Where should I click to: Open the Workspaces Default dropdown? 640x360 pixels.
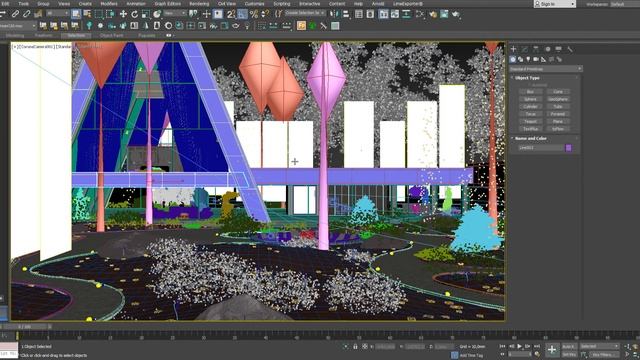click(x=624, y=4)
